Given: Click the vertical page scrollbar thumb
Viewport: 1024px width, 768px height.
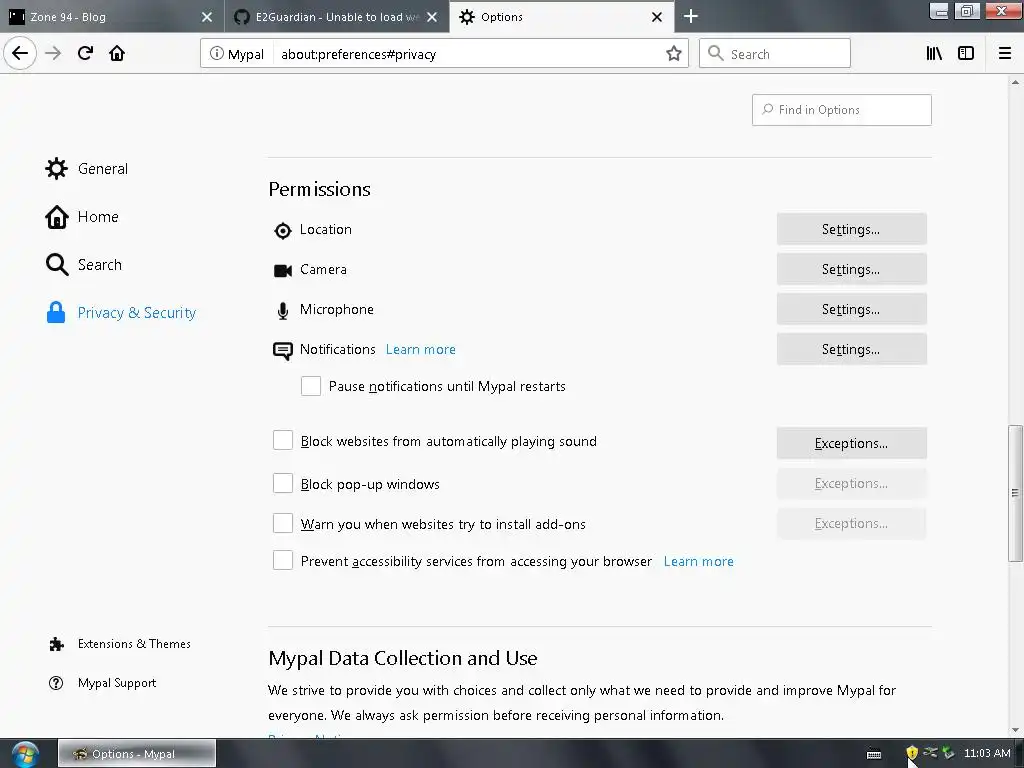Looking at the screenshot, I should click(1015, 492).
